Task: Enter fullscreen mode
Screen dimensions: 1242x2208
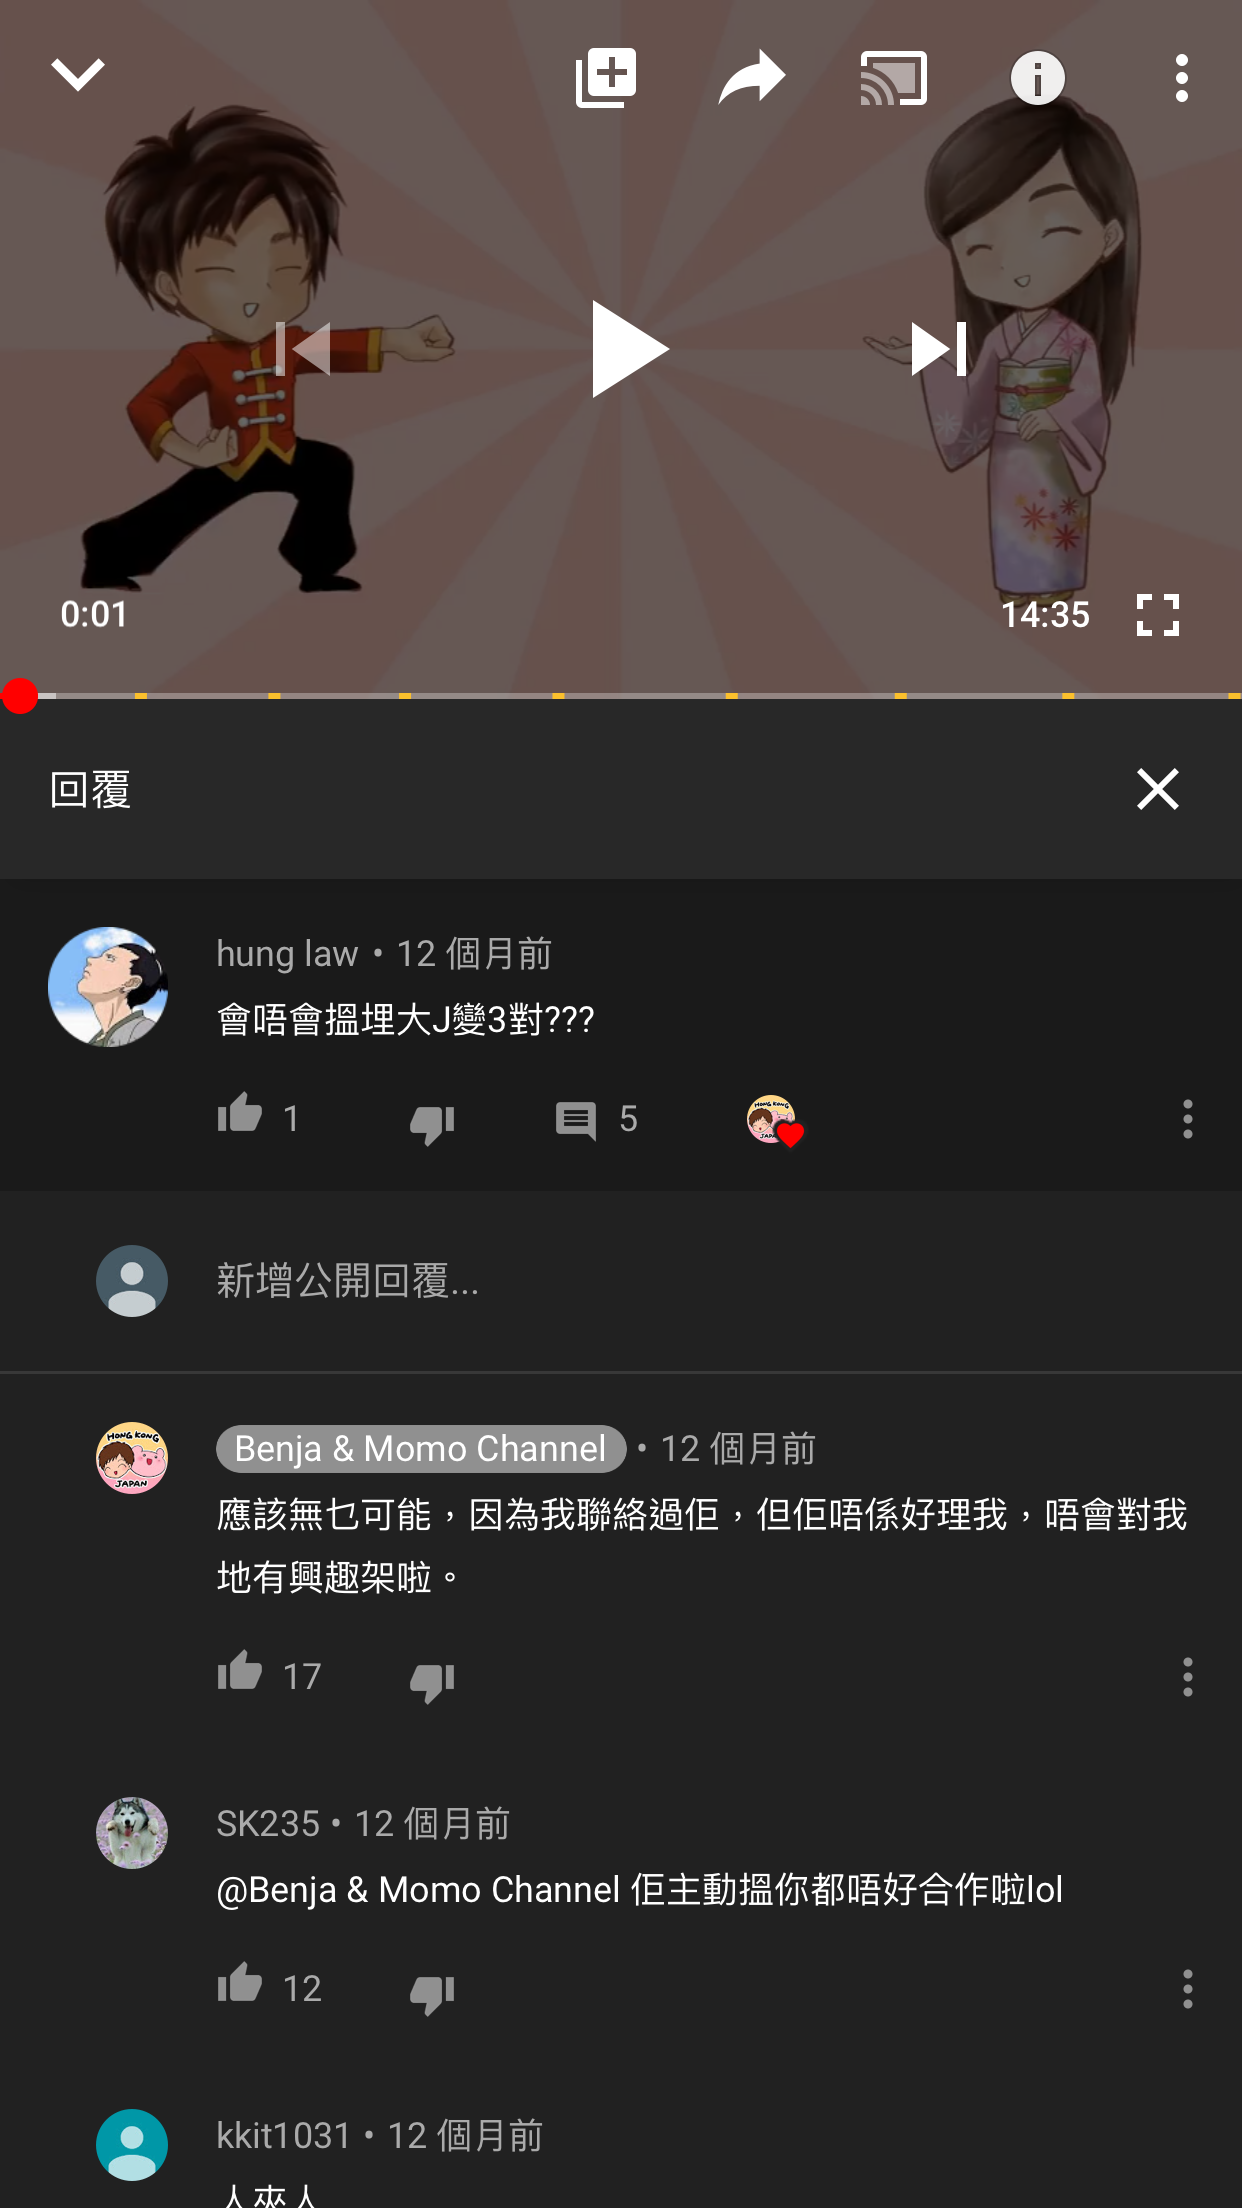Action: [1158, 615]
